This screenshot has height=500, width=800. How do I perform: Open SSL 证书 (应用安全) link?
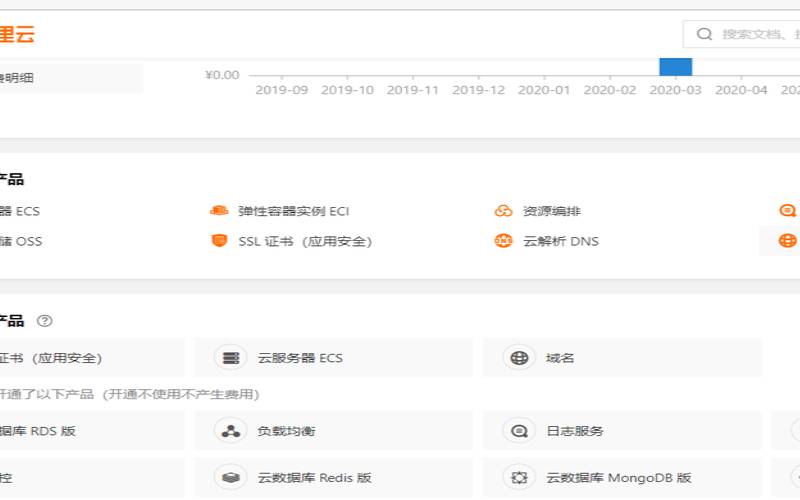pyautogui.click(x=305, y=241)
